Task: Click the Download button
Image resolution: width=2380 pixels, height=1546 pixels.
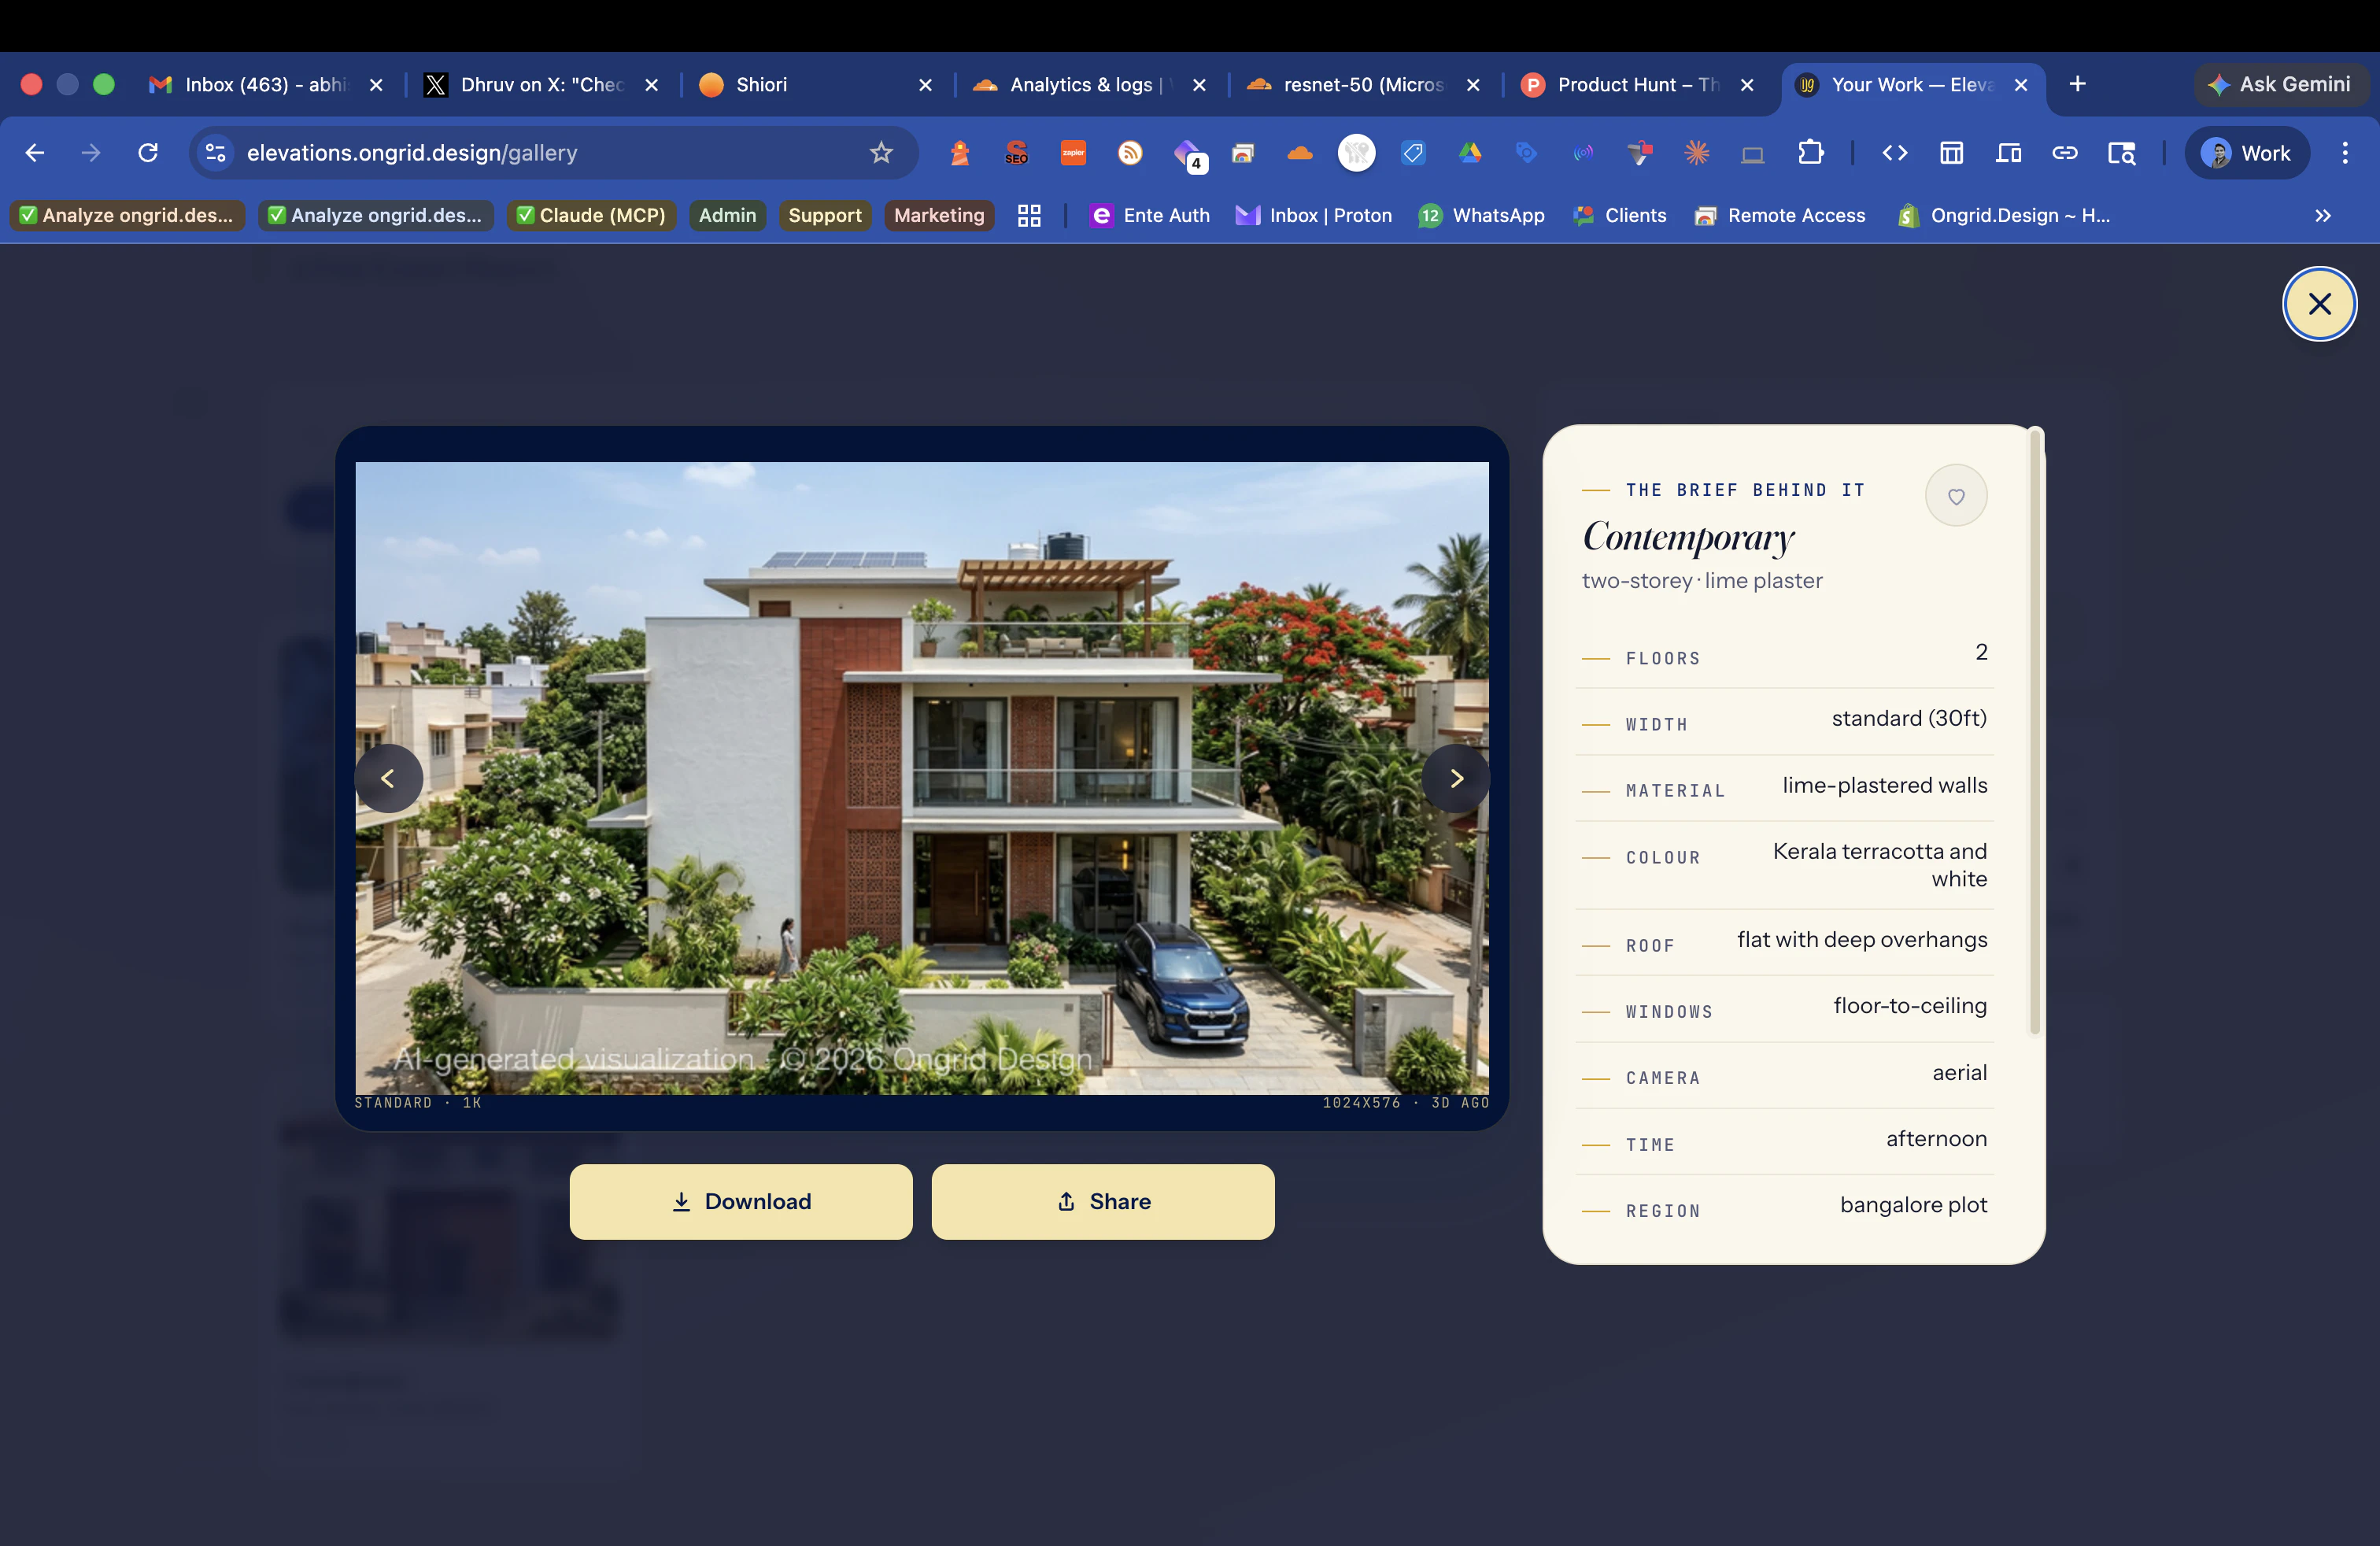Action: tap(740, 1201)
